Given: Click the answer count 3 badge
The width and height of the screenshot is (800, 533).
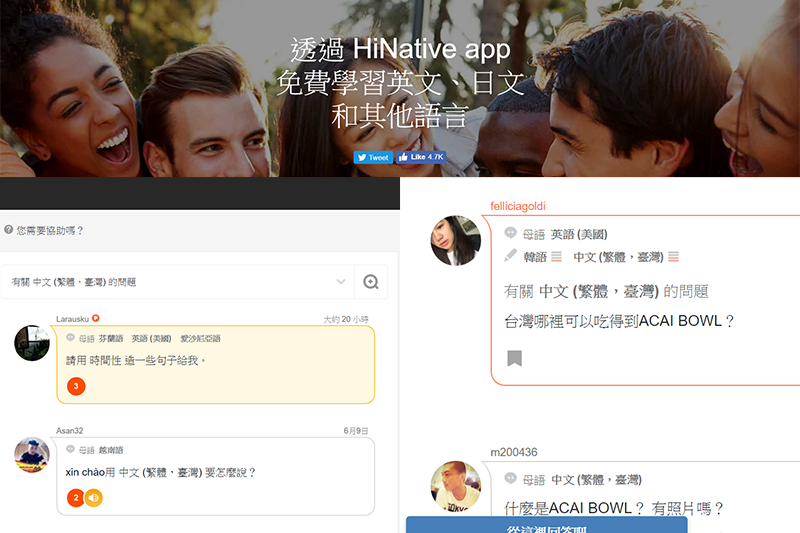Looking at the screenshot, I should click(76, 386).
